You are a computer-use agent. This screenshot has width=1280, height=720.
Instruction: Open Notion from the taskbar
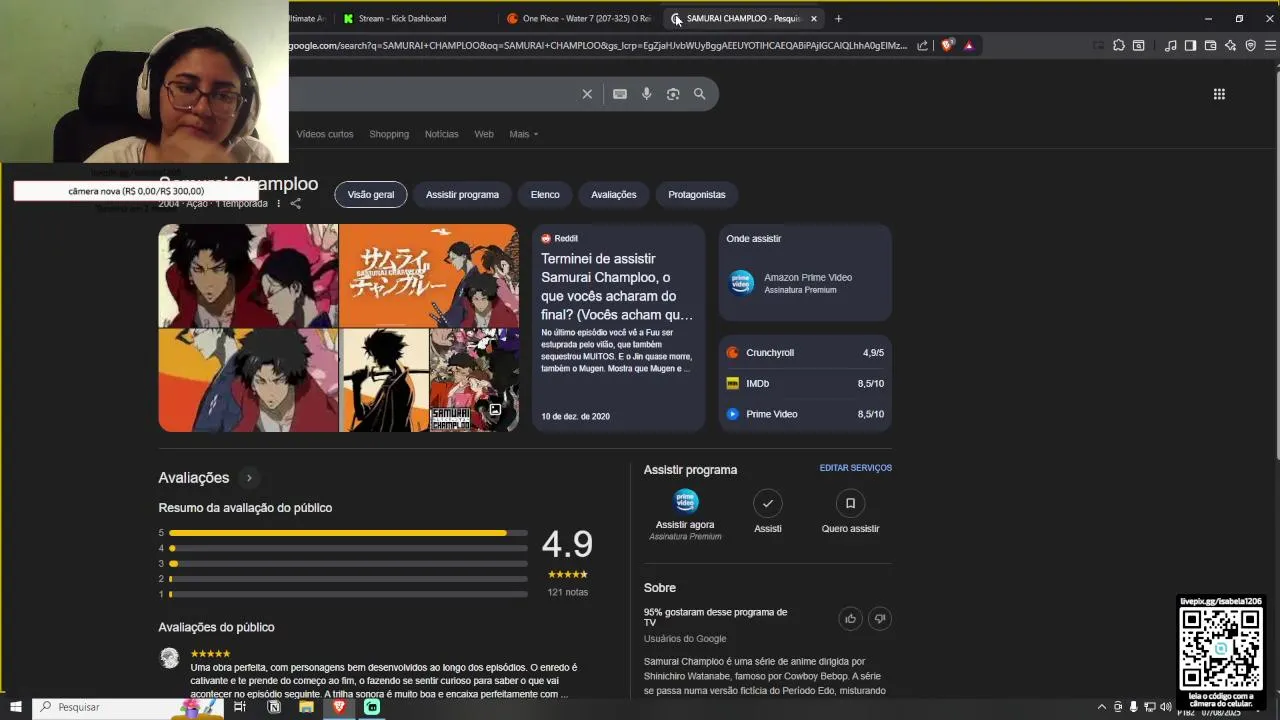pyautogui.click(x=274, y=707)
